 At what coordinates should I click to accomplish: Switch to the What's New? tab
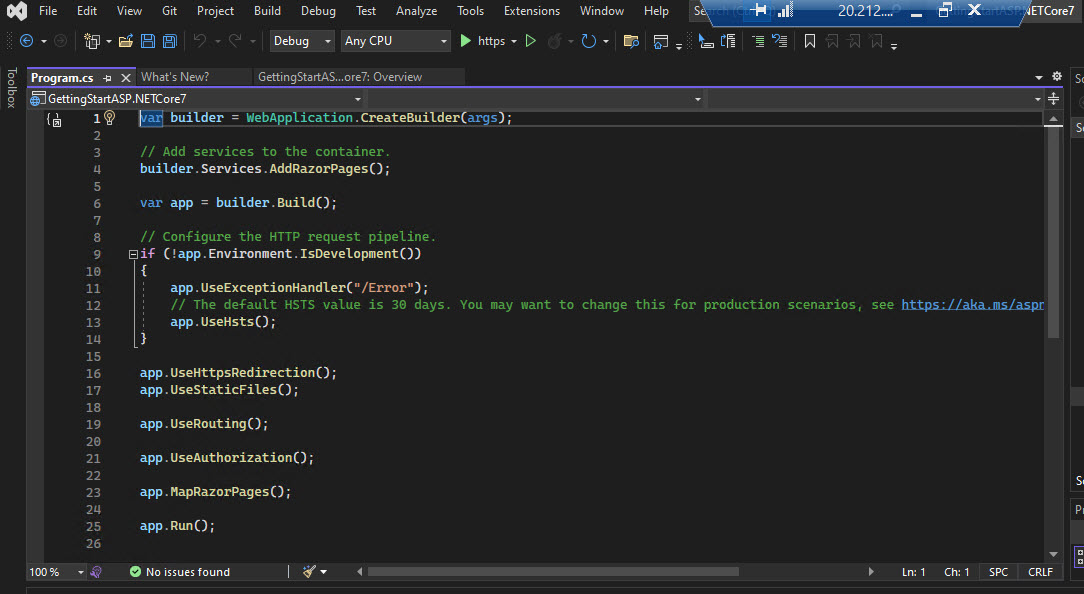click(x=175, y=77)
